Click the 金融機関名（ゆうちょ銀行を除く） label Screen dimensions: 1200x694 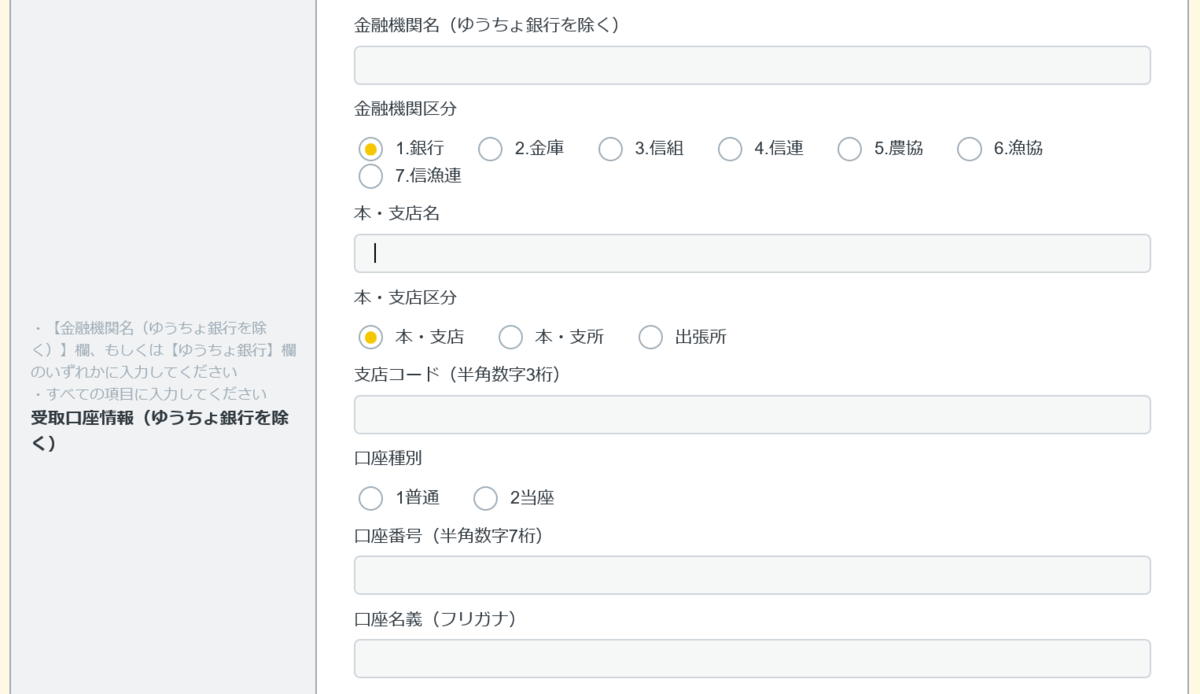click(487, 25)
